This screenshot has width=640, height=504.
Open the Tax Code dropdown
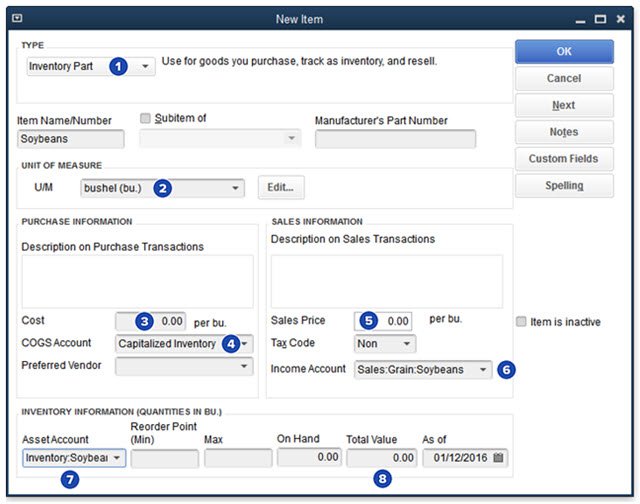(407, 343)
